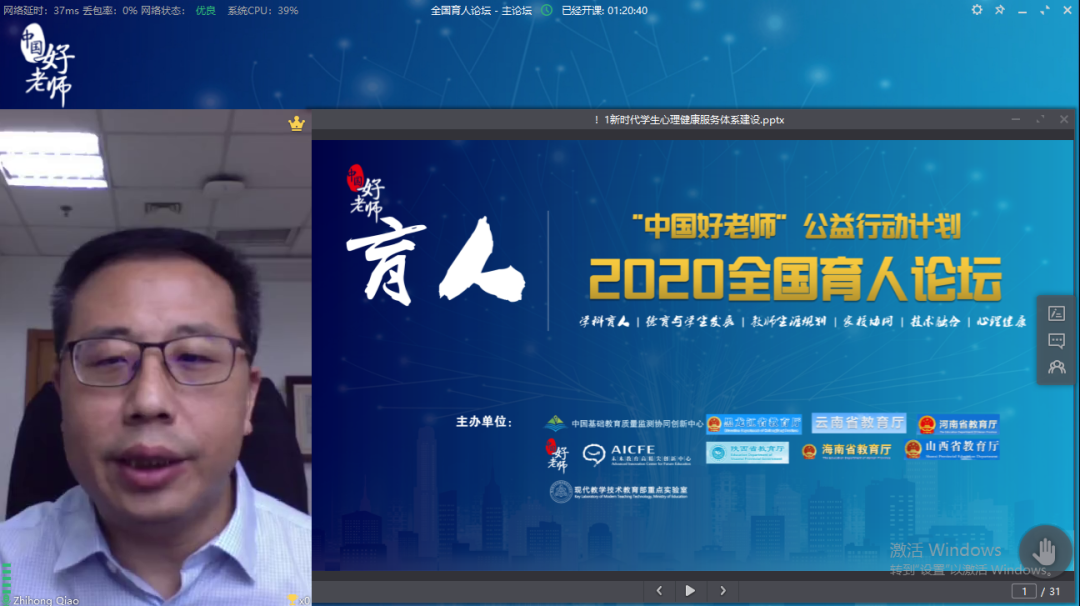Click the 全国育人论坛 - 主论坛 title

[481, 10]
